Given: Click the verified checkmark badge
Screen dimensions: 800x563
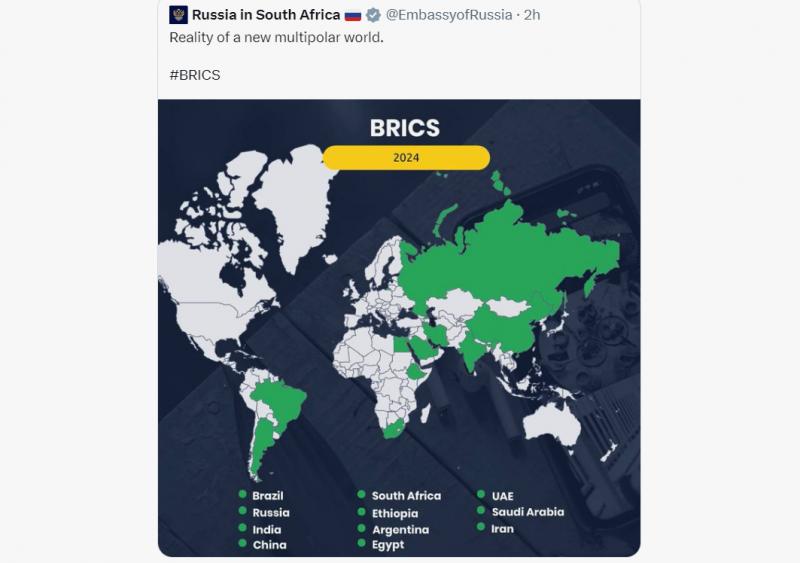Looking at the screenshot, I should (x=373, y=15).
